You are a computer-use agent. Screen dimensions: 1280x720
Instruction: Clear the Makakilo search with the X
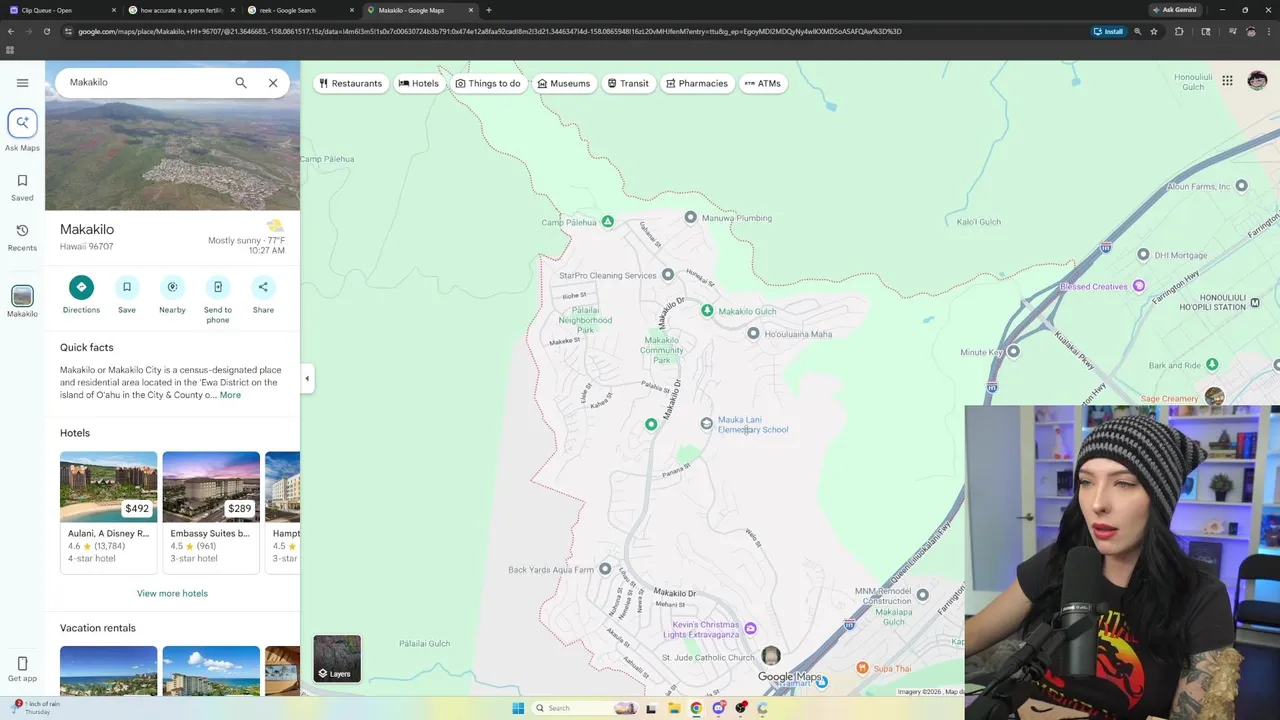[273, 83]
